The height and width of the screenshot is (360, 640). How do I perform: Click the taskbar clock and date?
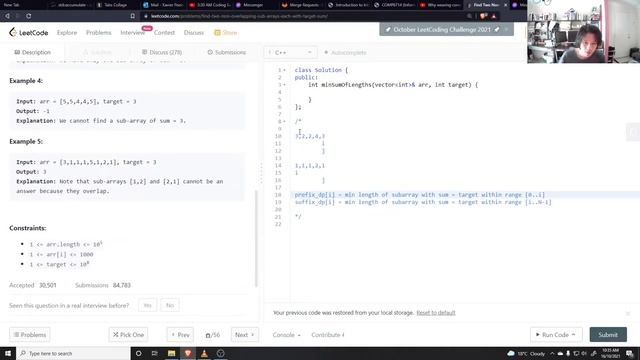pos(610,353)
